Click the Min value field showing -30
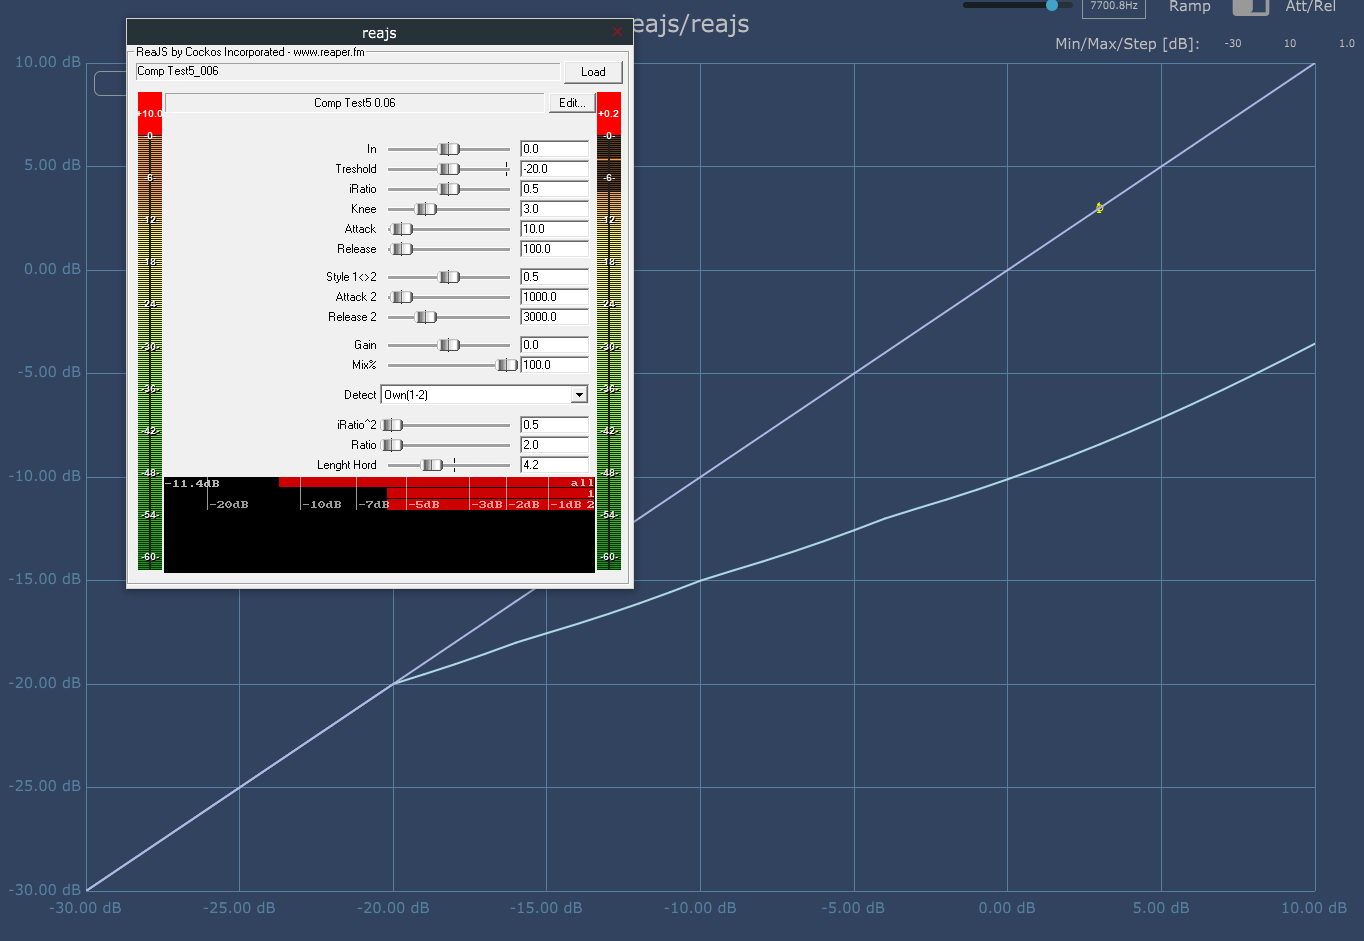Viewport: 1364px width, 941px height. (1233, 44)
